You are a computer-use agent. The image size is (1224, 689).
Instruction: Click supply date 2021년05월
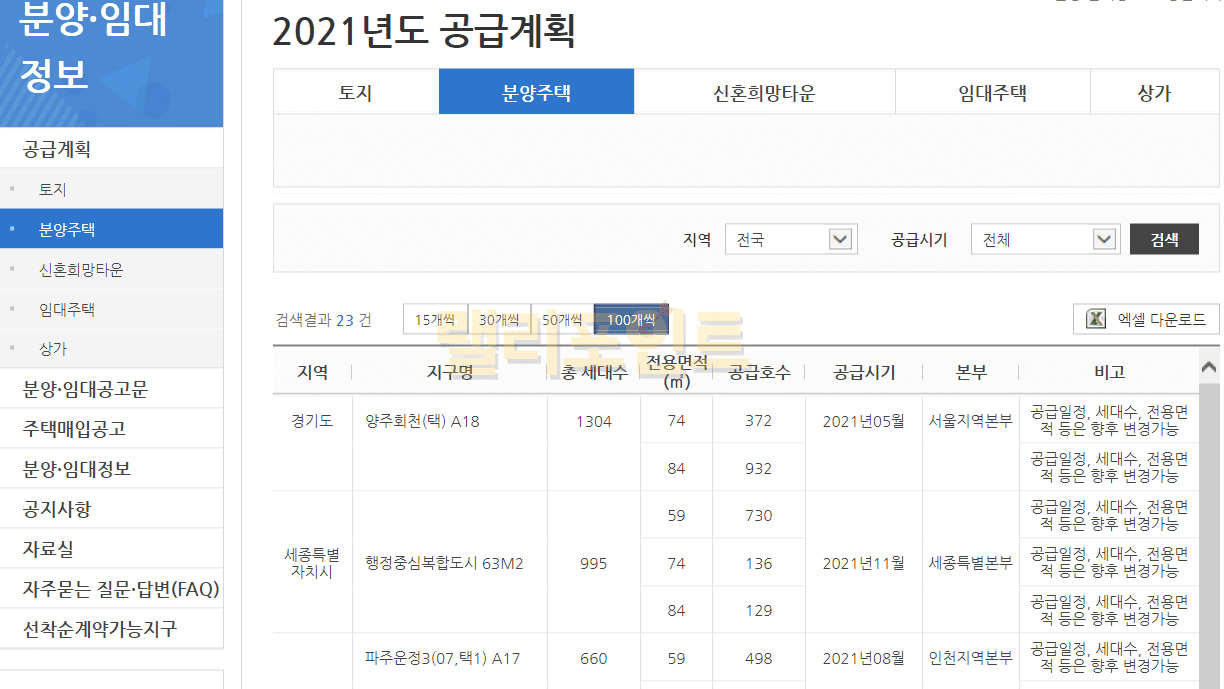pos(864,421)
